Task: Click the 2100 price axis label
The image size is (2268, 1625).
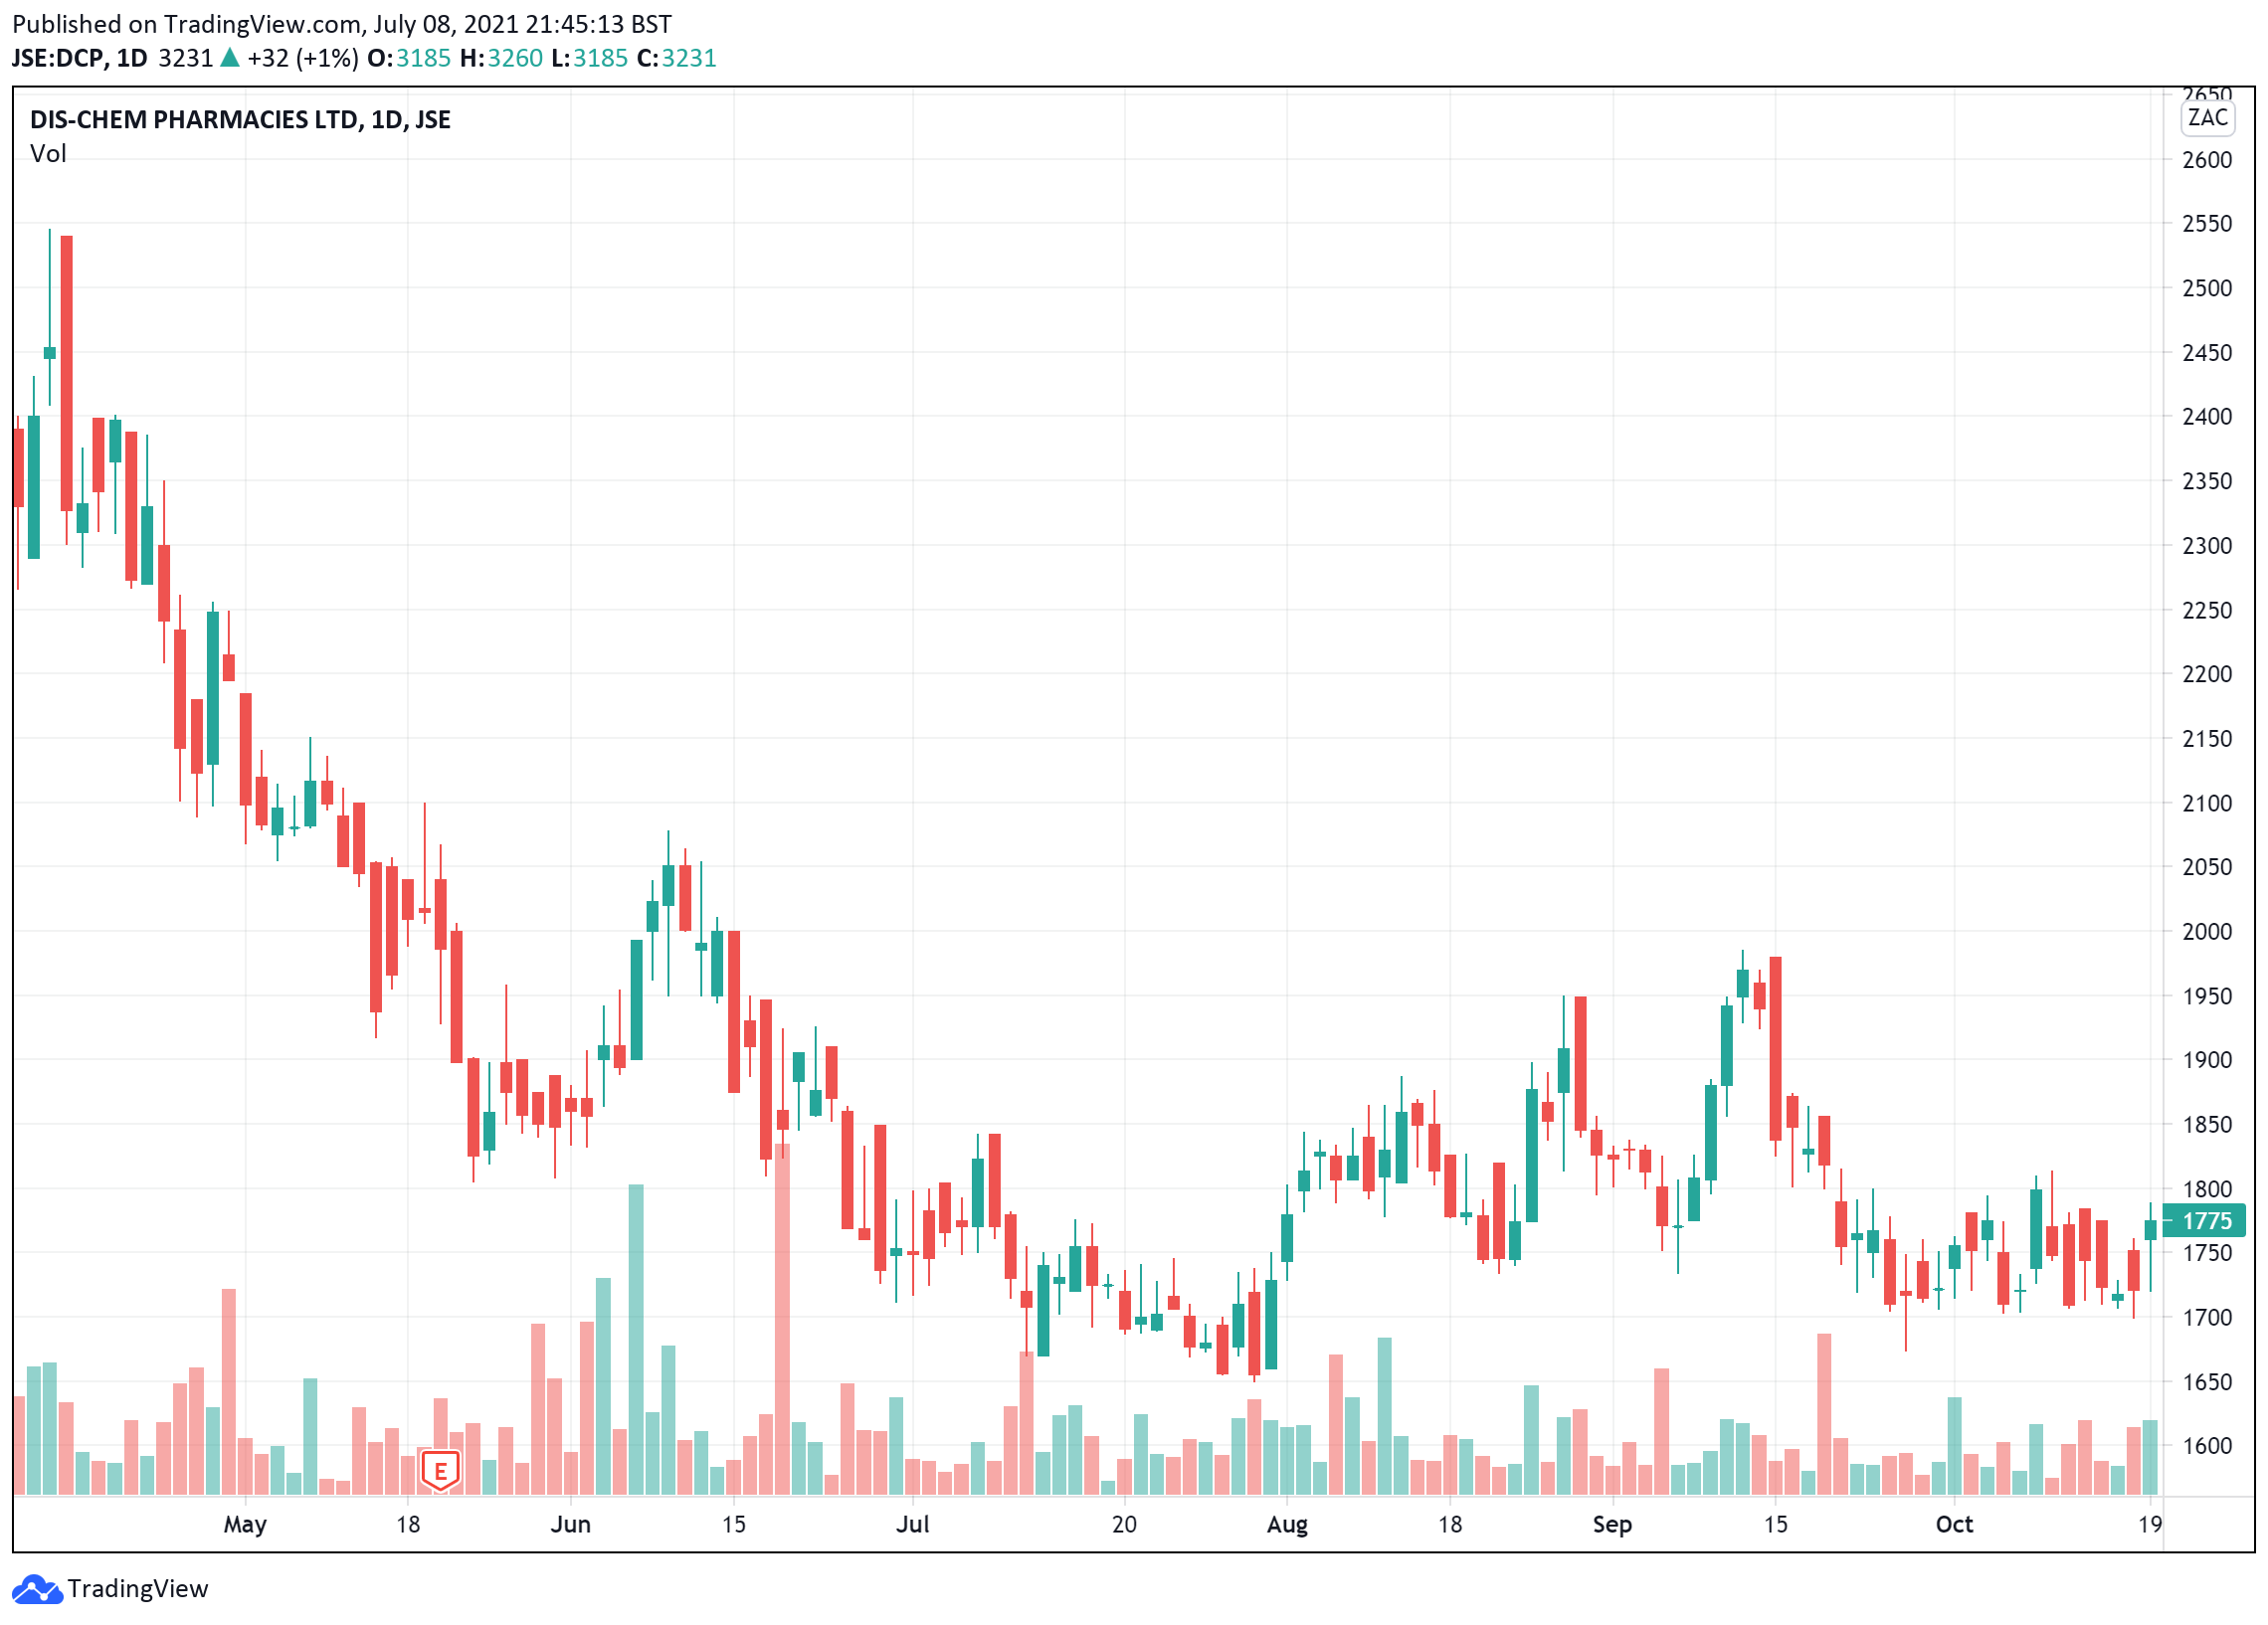Action: (2207, 803)
